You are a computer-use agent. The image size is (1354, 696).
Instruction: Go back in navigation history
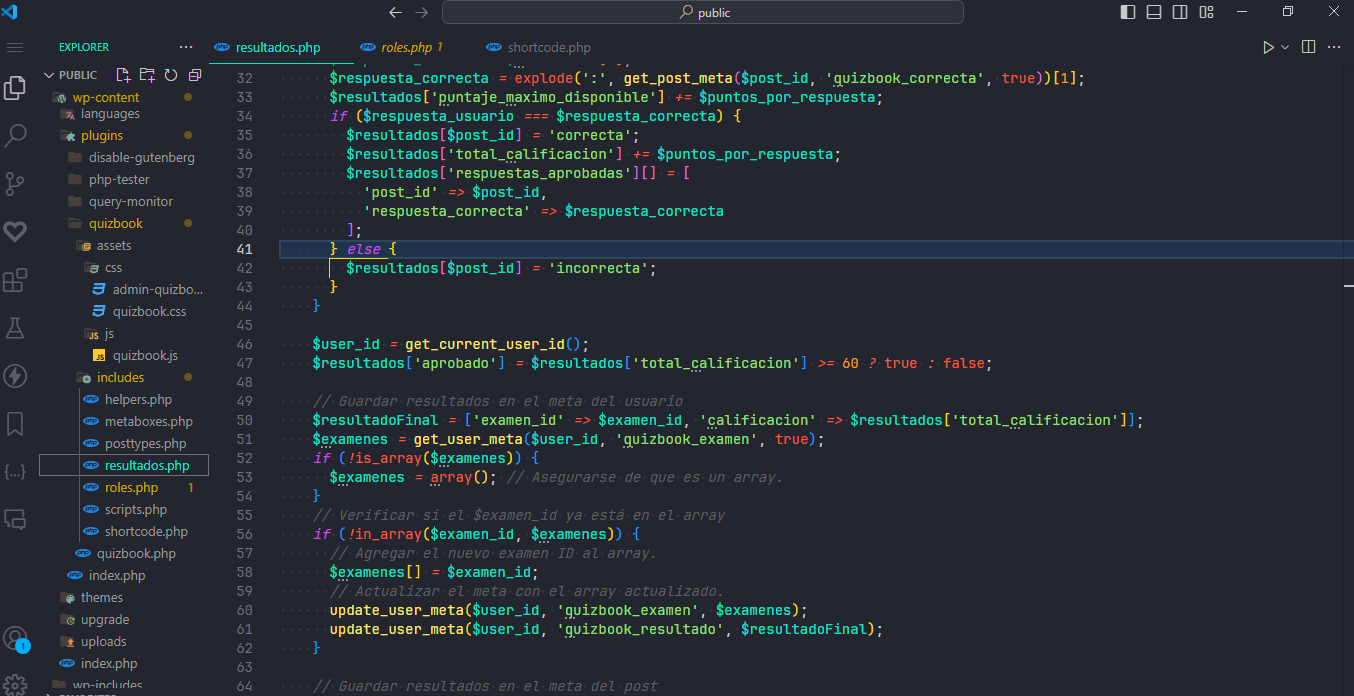coord(395,13)
